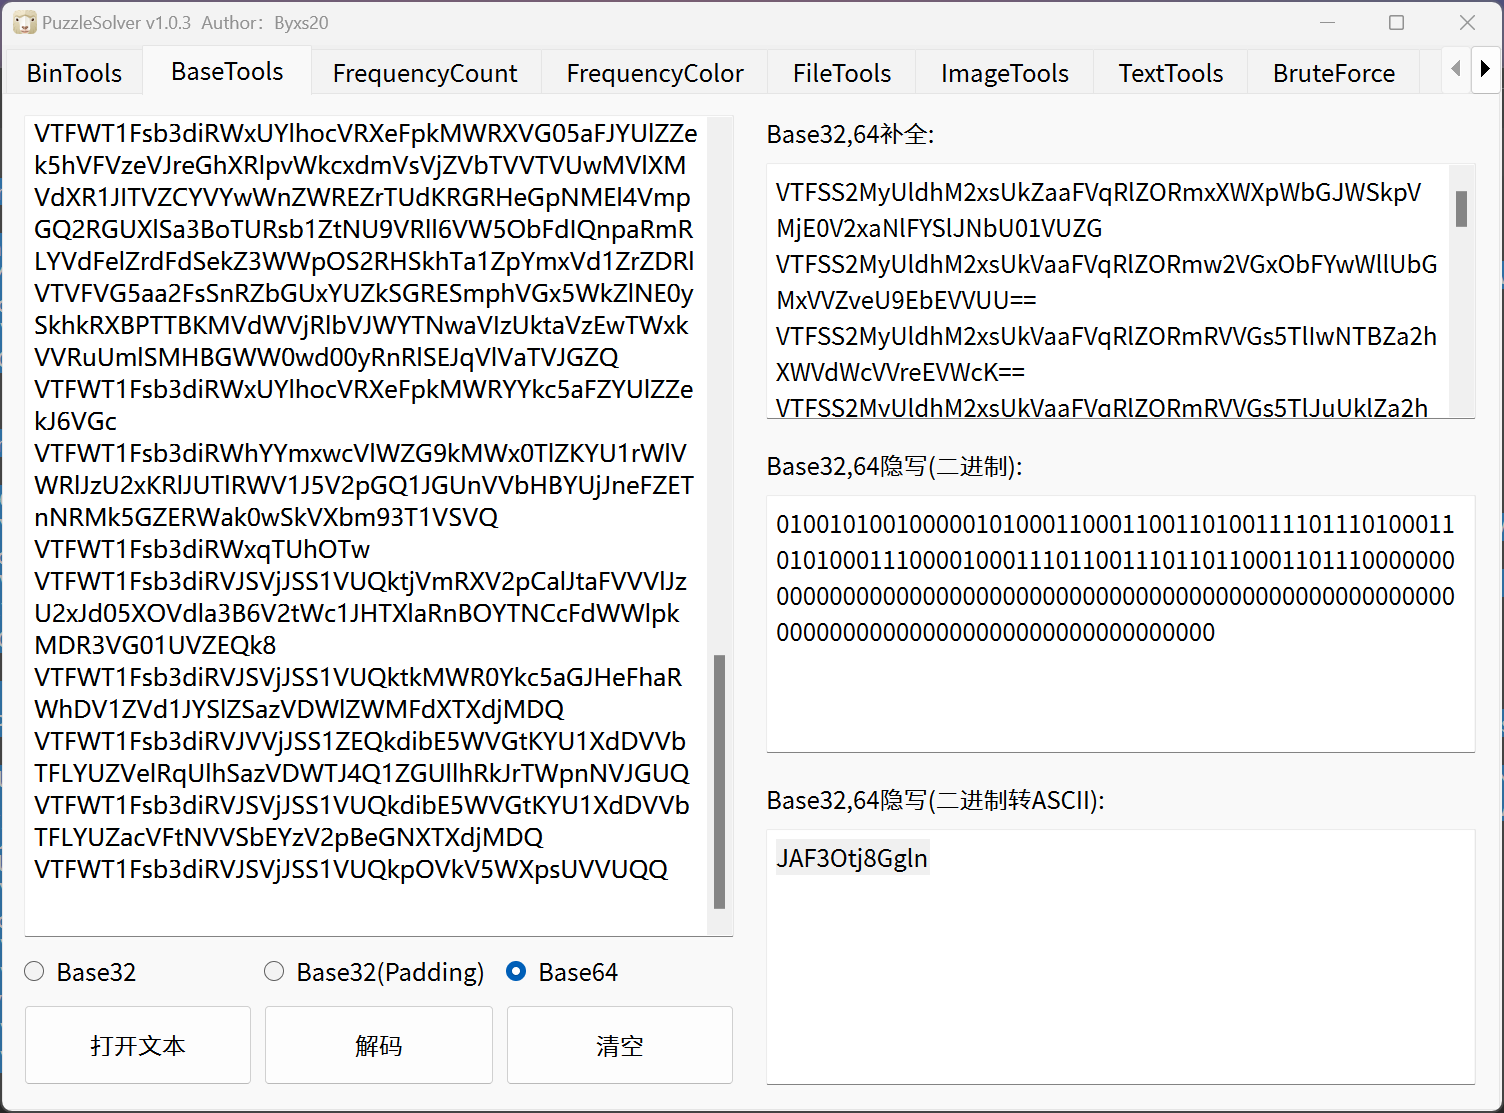
Task: Go to the FrequencyColor tab
Action: [654, 73]
